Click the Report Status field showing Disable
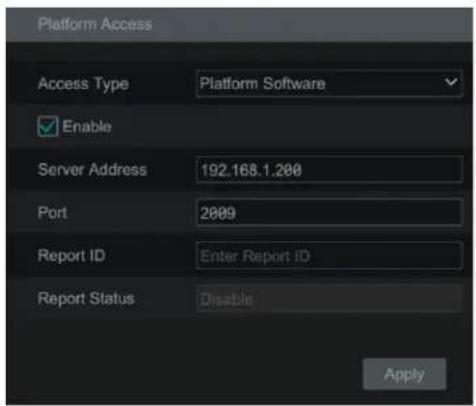The height and width of the screenshot is (406, 476). click(x=329, y=299)
